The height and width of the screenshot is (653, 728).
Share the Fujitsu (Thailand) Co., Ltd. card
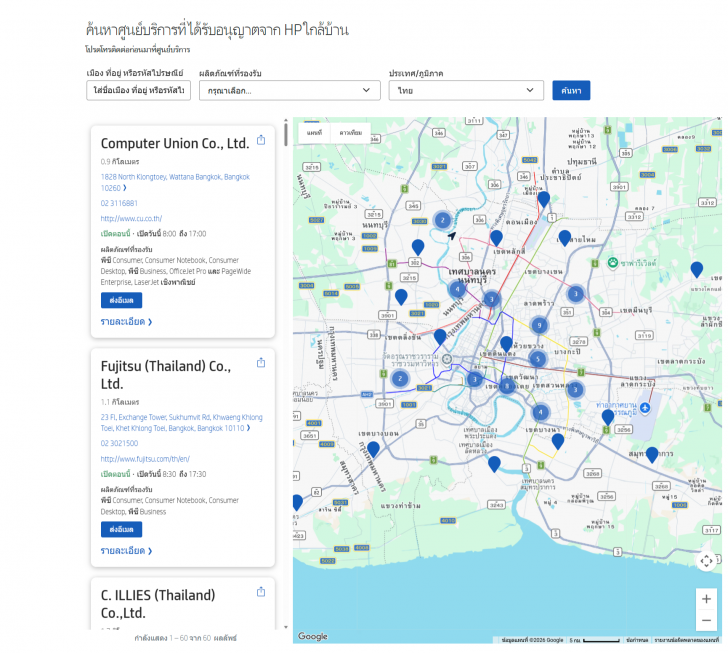click(261, 363)
